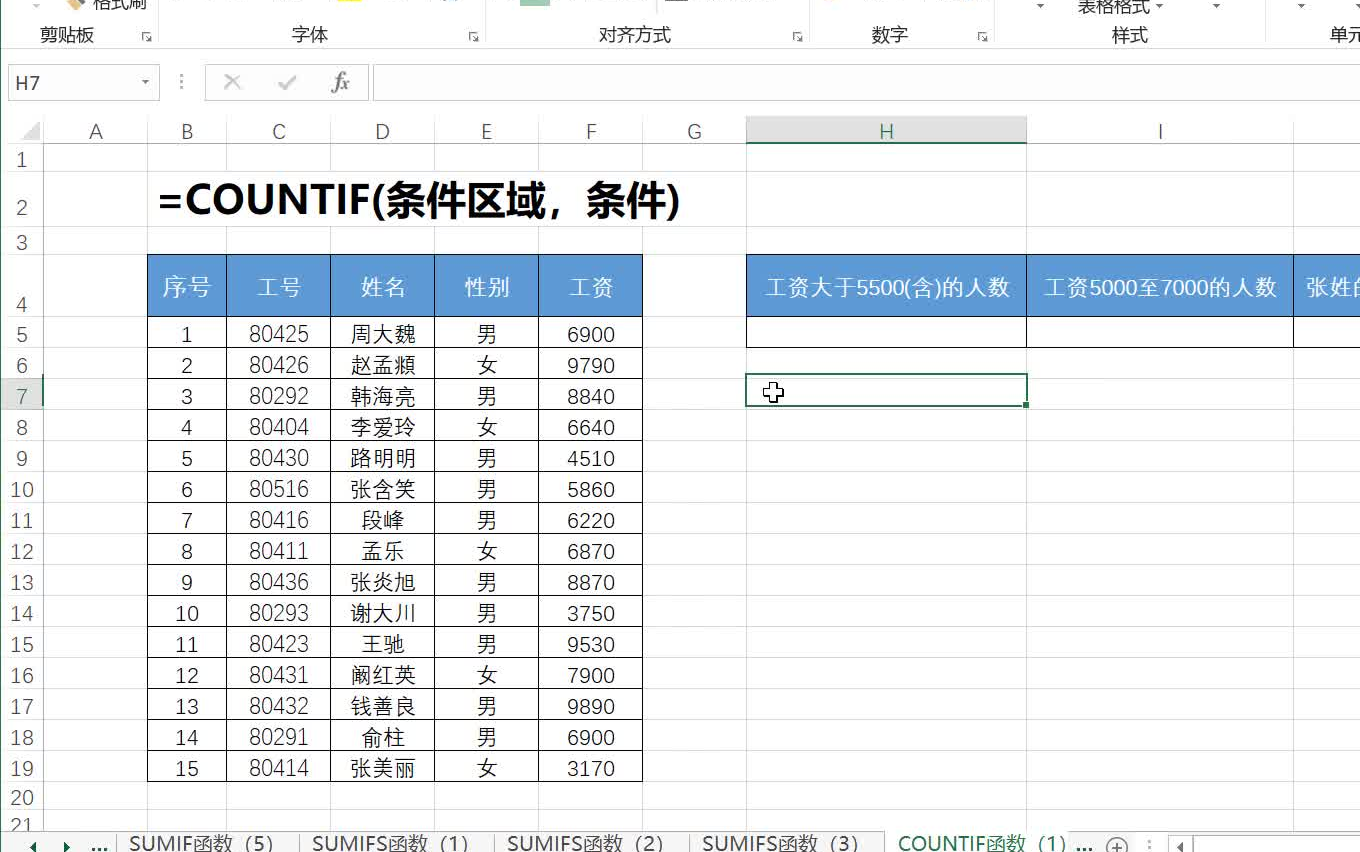Viewport: 1360px width, 852px height.
Task: Select name cell 王驰
Action: click(383, 644)
